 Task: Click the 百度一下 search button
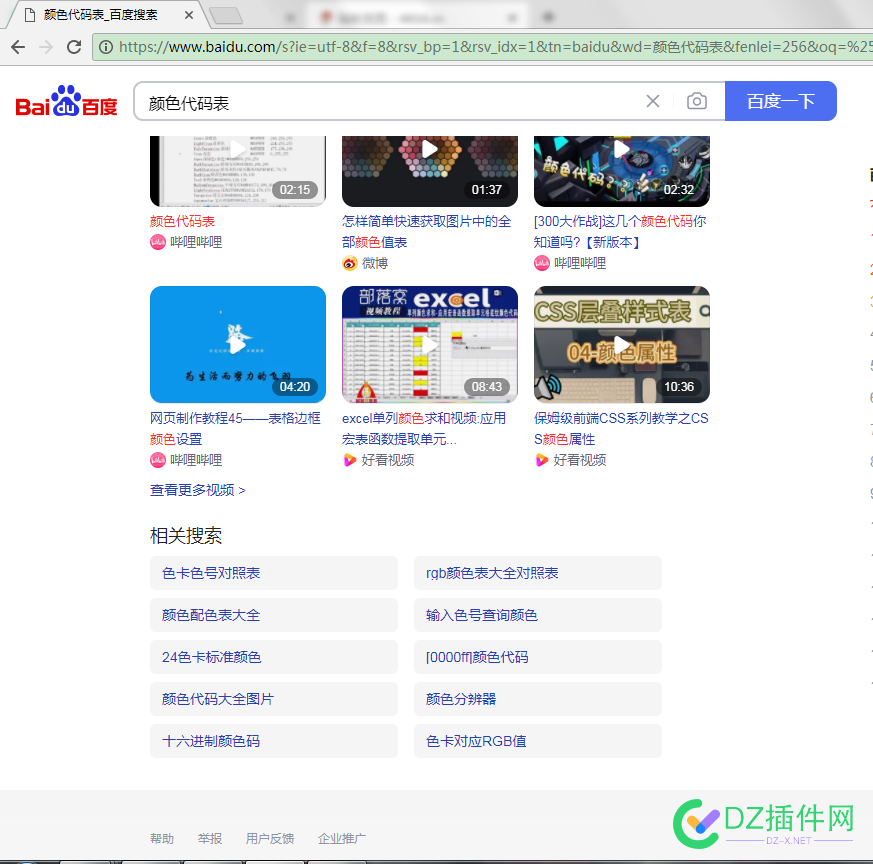[781, 101]
